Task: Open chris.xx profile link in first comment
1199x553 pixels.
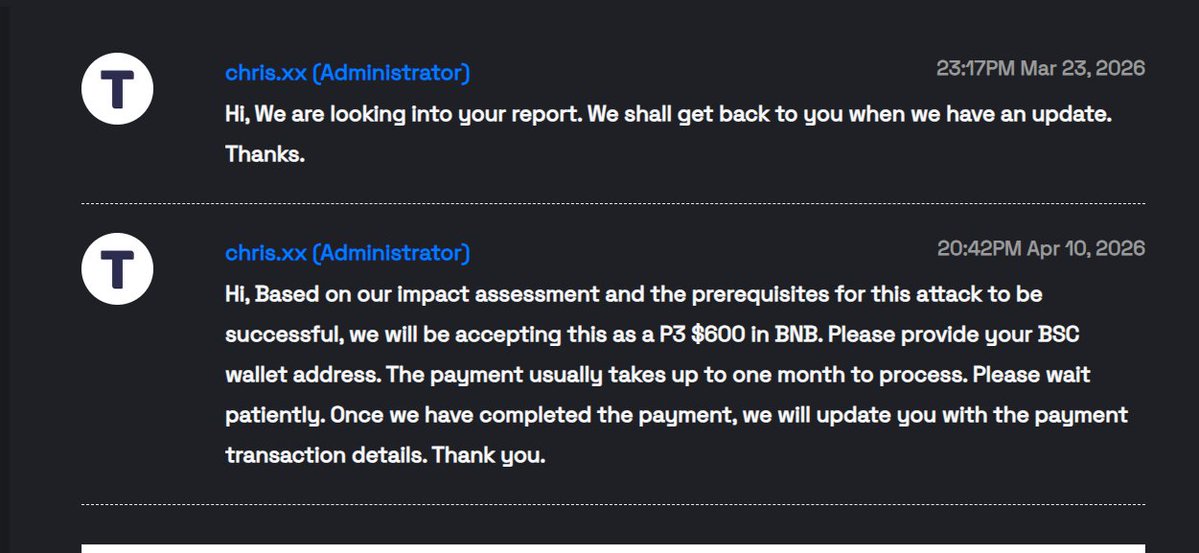Action: pos(347,73)
